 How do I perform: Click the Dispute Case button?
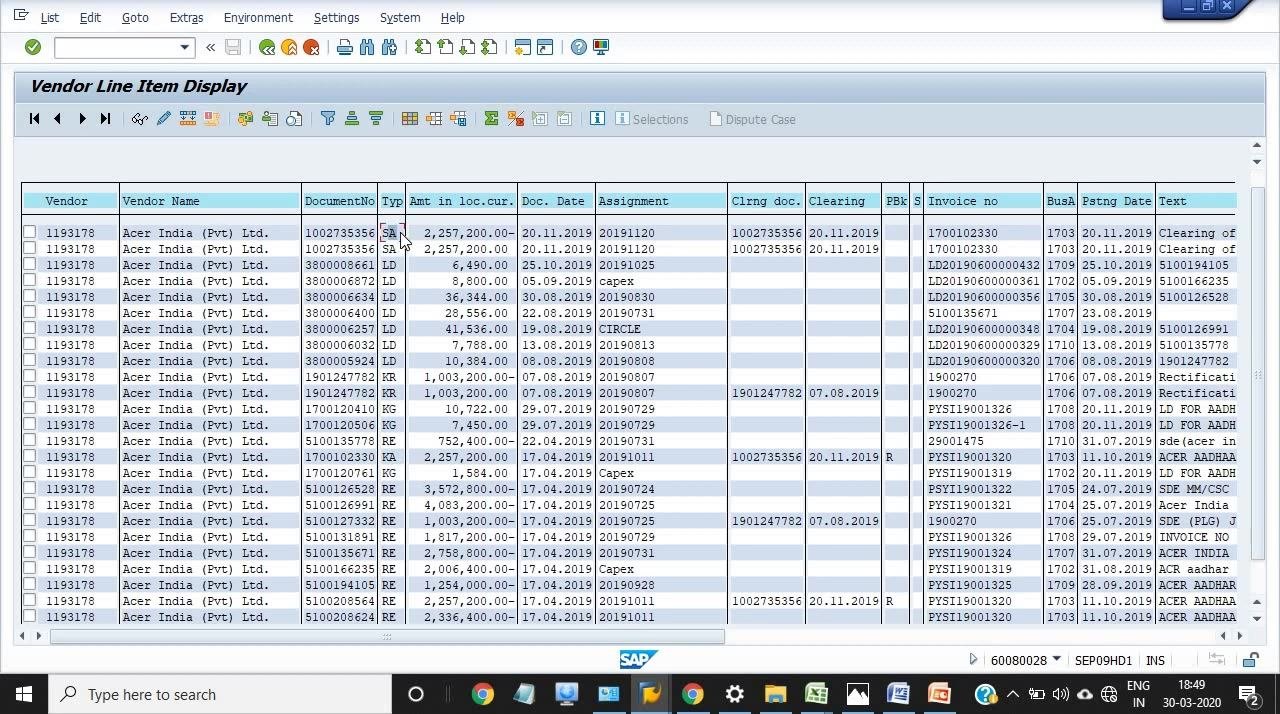pyautogui.click(x=752, y=119)
